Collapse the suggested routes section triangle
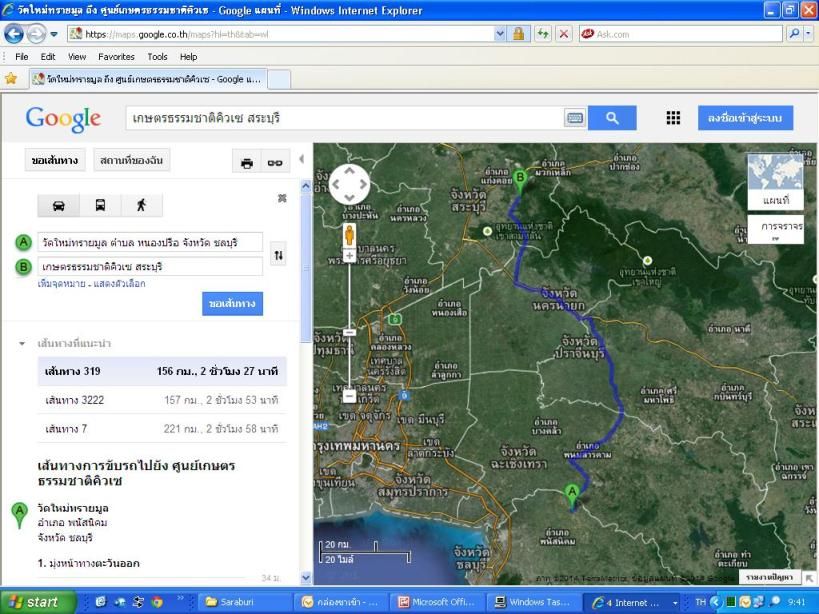The image size is (819, 614). [22, 344]
